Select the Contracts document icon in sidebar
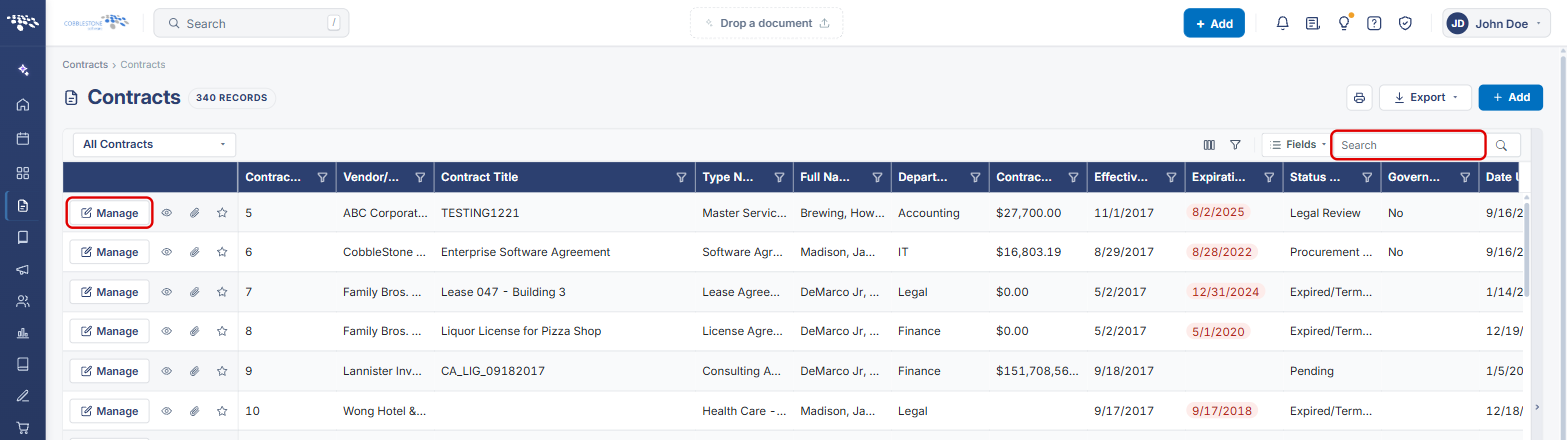The height and width of the screenshot is (440, 1567). click(23, 205)
